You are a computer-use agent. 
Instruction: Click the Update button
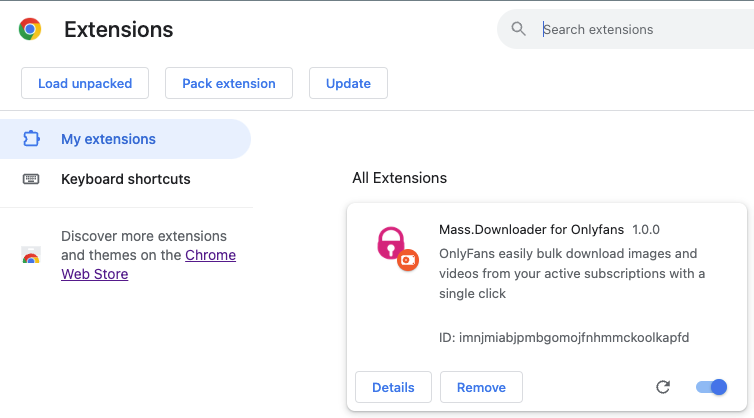(x=348, y=83)
